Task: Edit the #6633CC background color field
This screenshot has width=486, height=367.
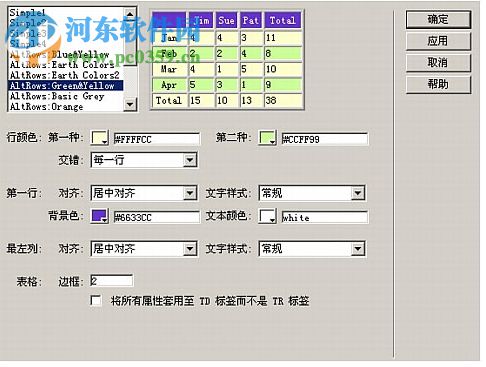Action: click(x=157, y=217)
